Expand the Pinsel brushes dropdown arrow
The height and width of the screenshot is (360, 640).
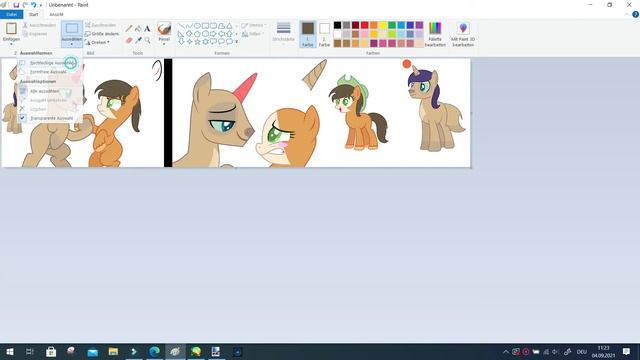click(164, 44)
